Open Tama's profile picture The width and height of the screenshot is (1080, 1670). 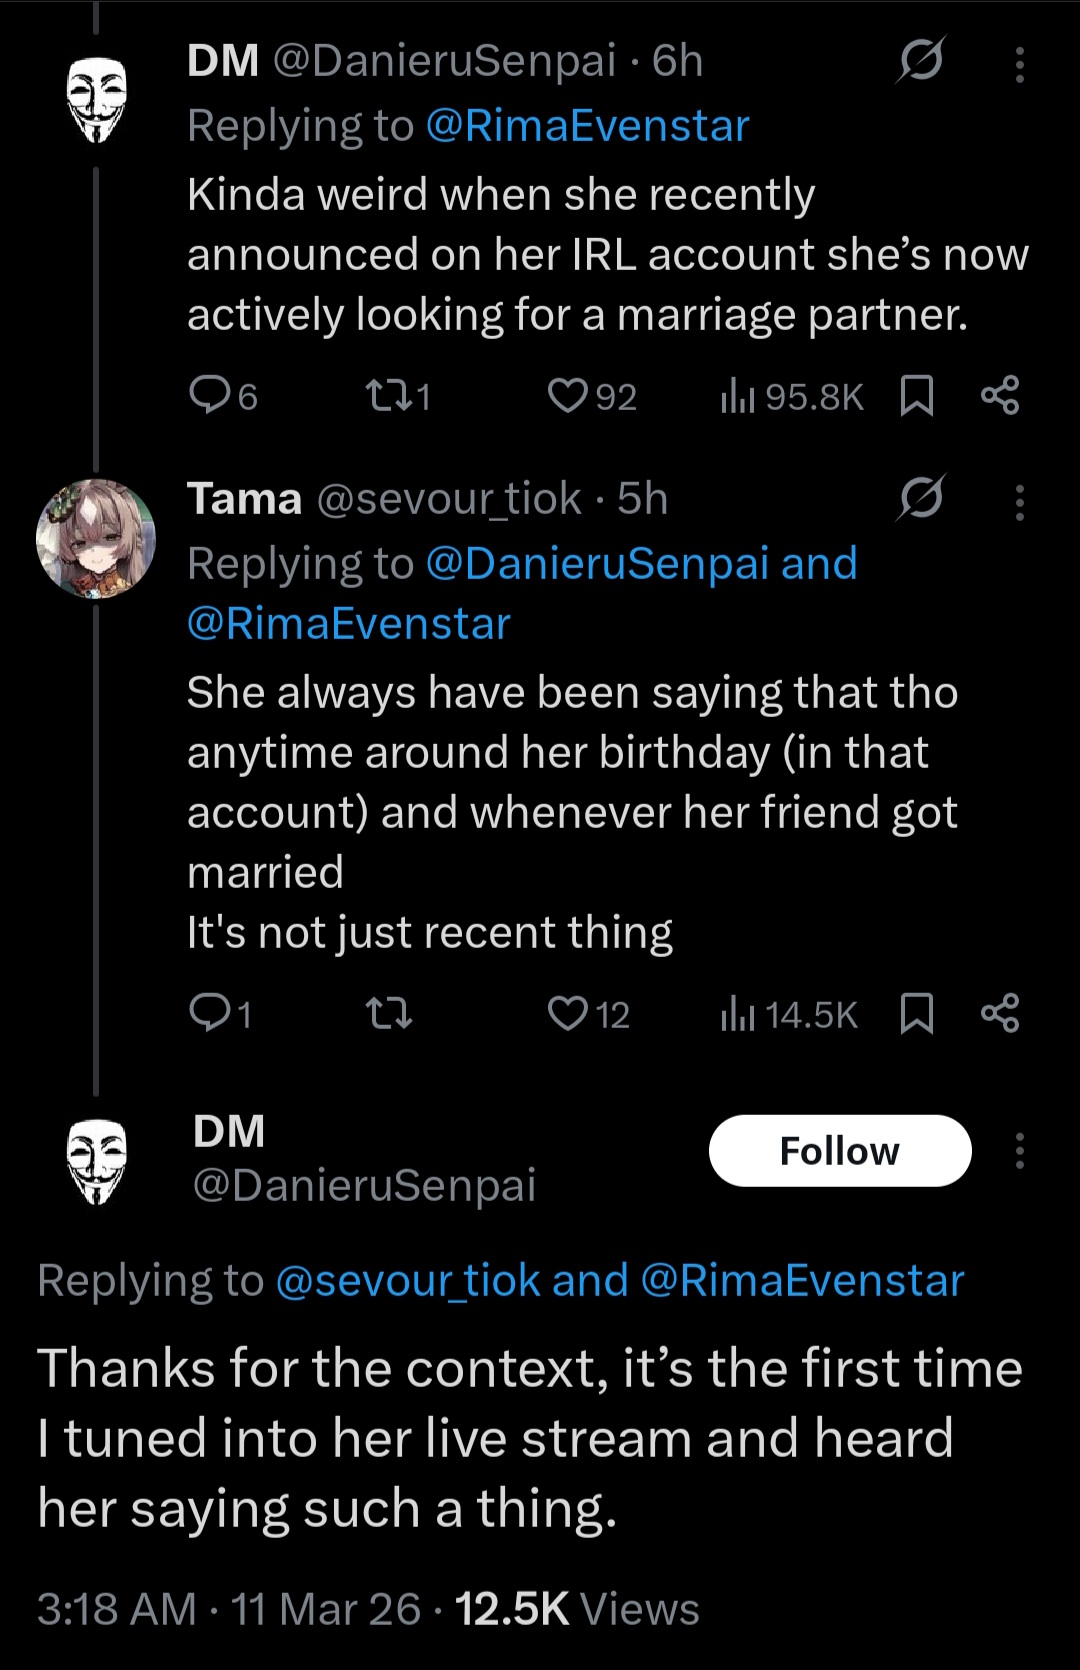[x=96, y=539]
